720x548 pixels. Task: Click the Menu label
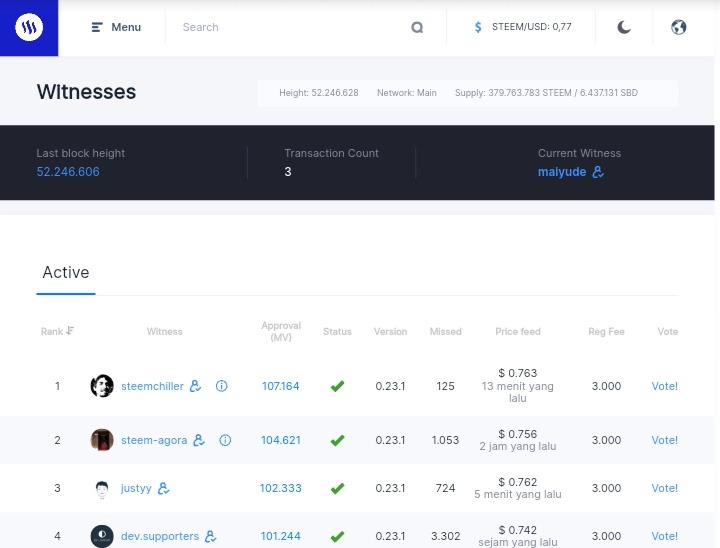point(126,28)
